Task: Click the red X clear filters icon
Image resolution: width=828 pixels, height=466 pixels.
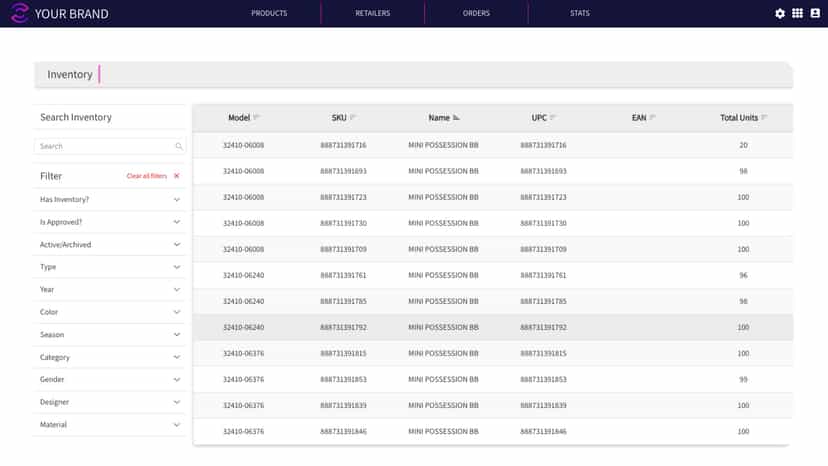Action: (x=176, y=176)
